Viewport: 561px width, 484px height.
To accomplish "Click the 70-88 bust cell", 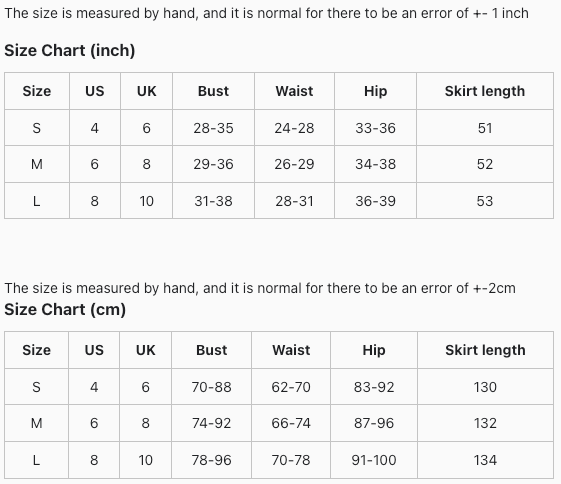I will pos(211,387).
